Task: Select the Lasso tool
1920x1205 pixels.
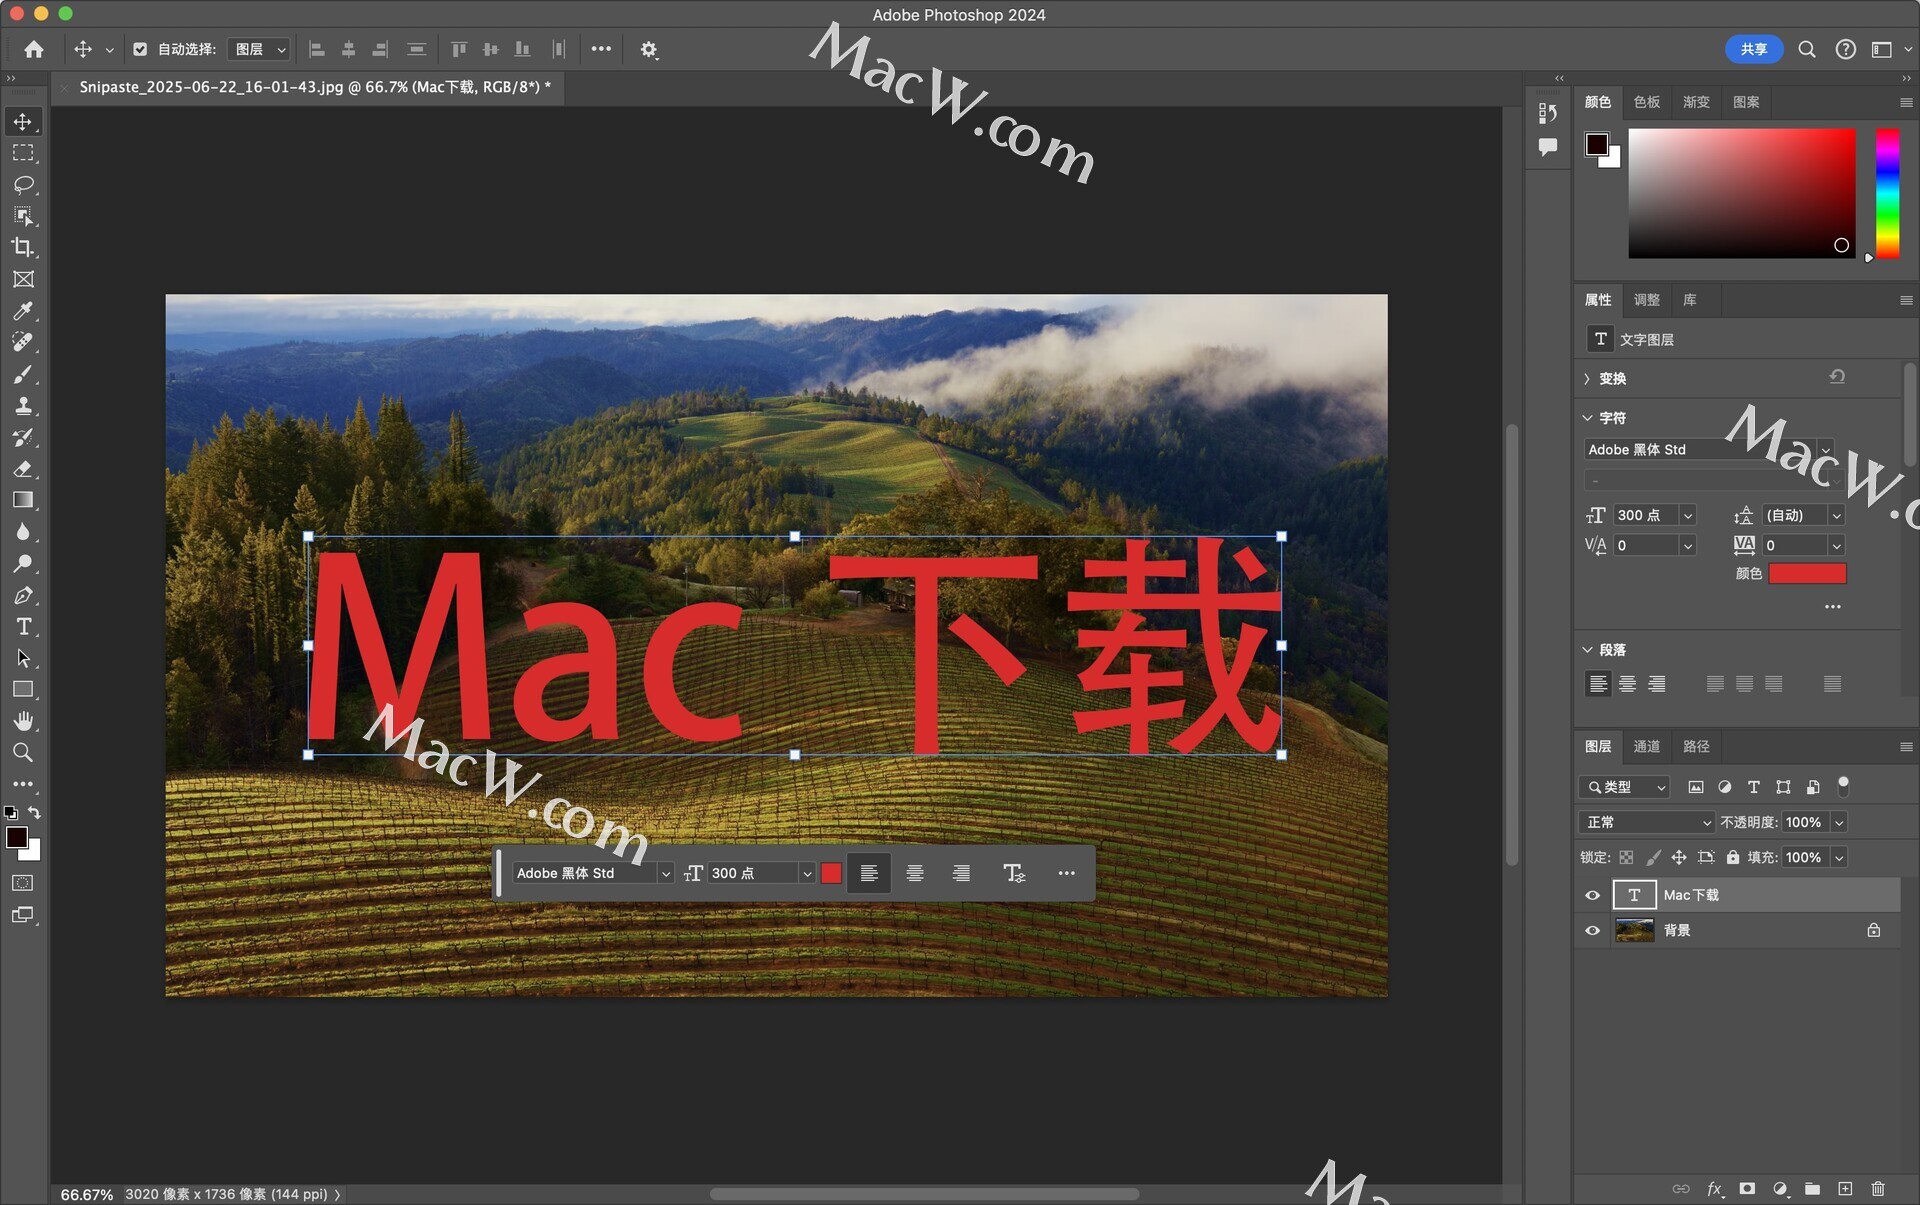Action: 23,185
